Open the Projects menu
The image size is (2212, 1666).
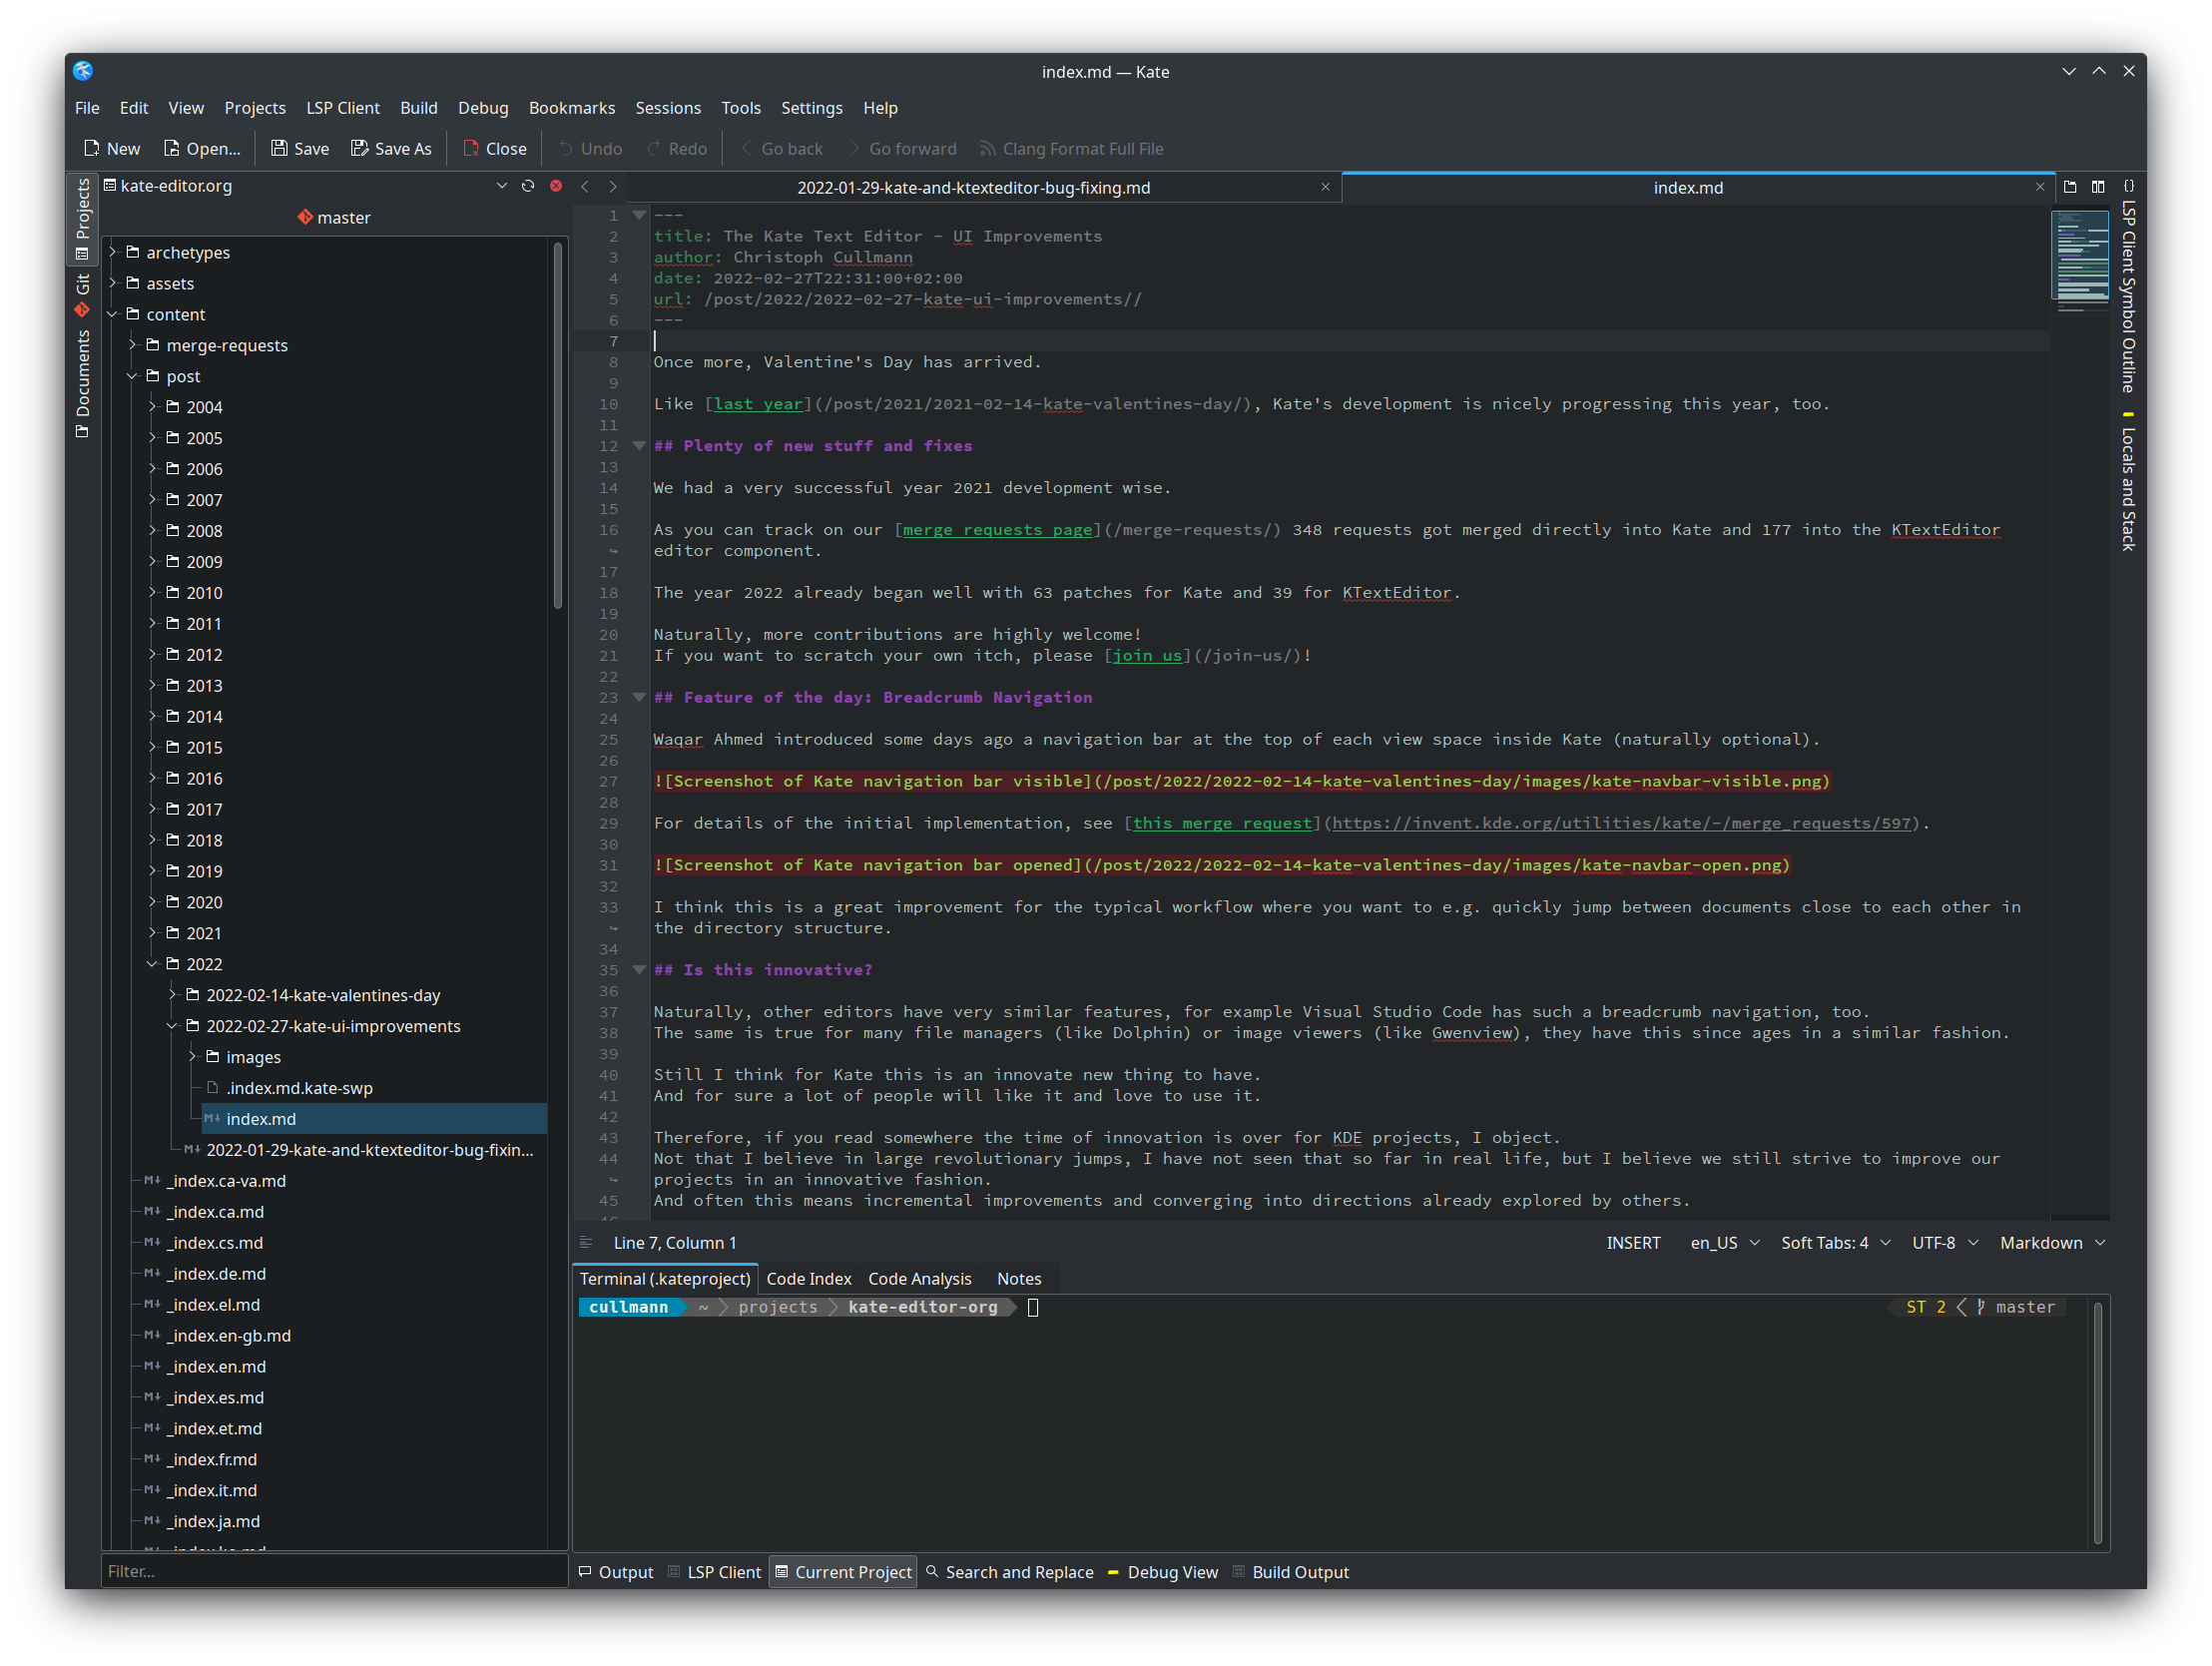[x=254, y=108]
